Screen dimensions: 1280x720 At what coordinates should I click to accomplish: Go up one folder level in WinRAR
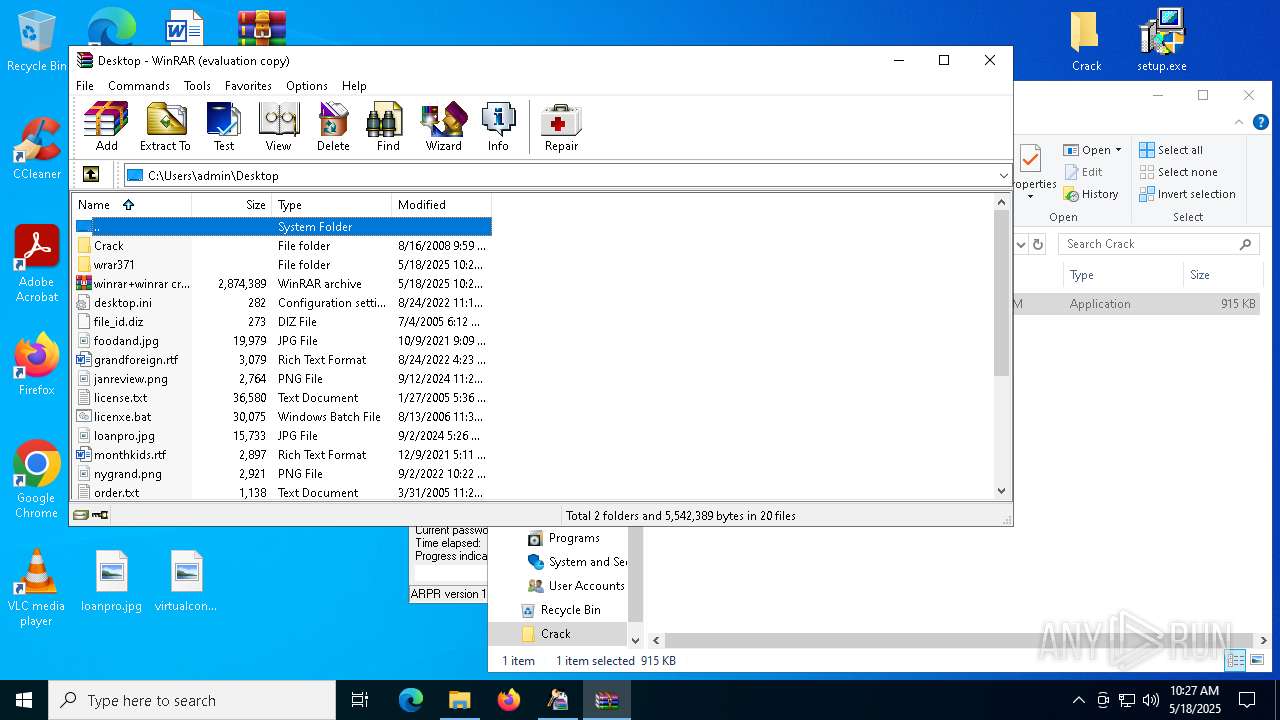[x=90, y=175]
